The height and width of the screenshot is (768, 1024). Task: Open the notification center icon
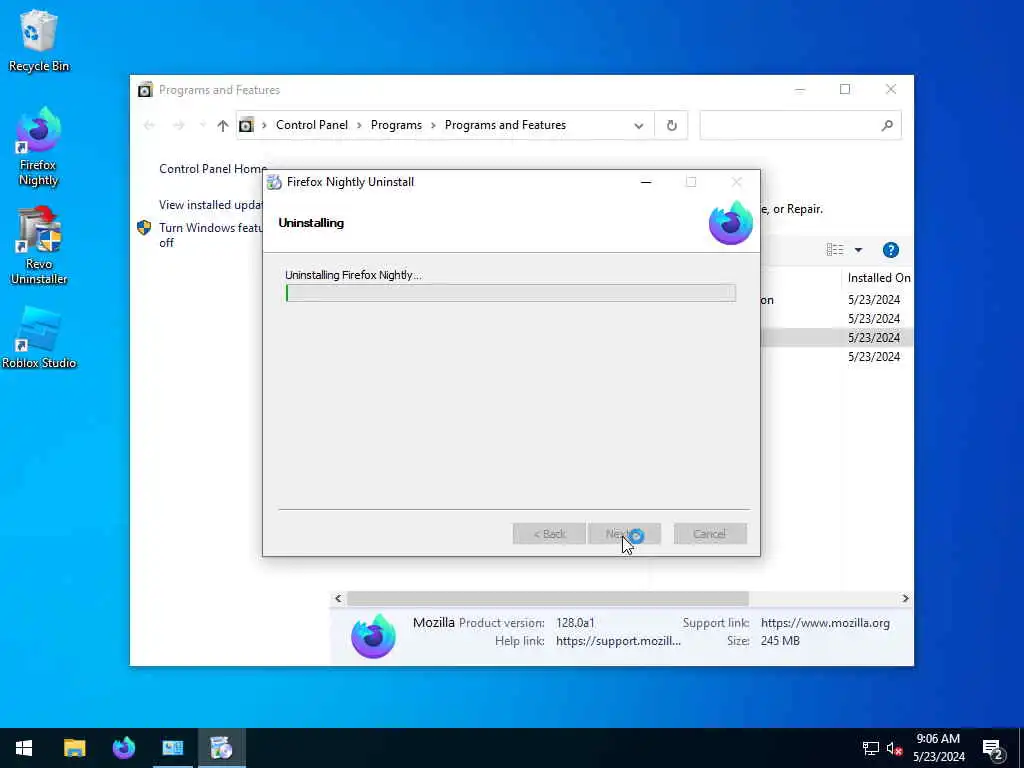993,748
